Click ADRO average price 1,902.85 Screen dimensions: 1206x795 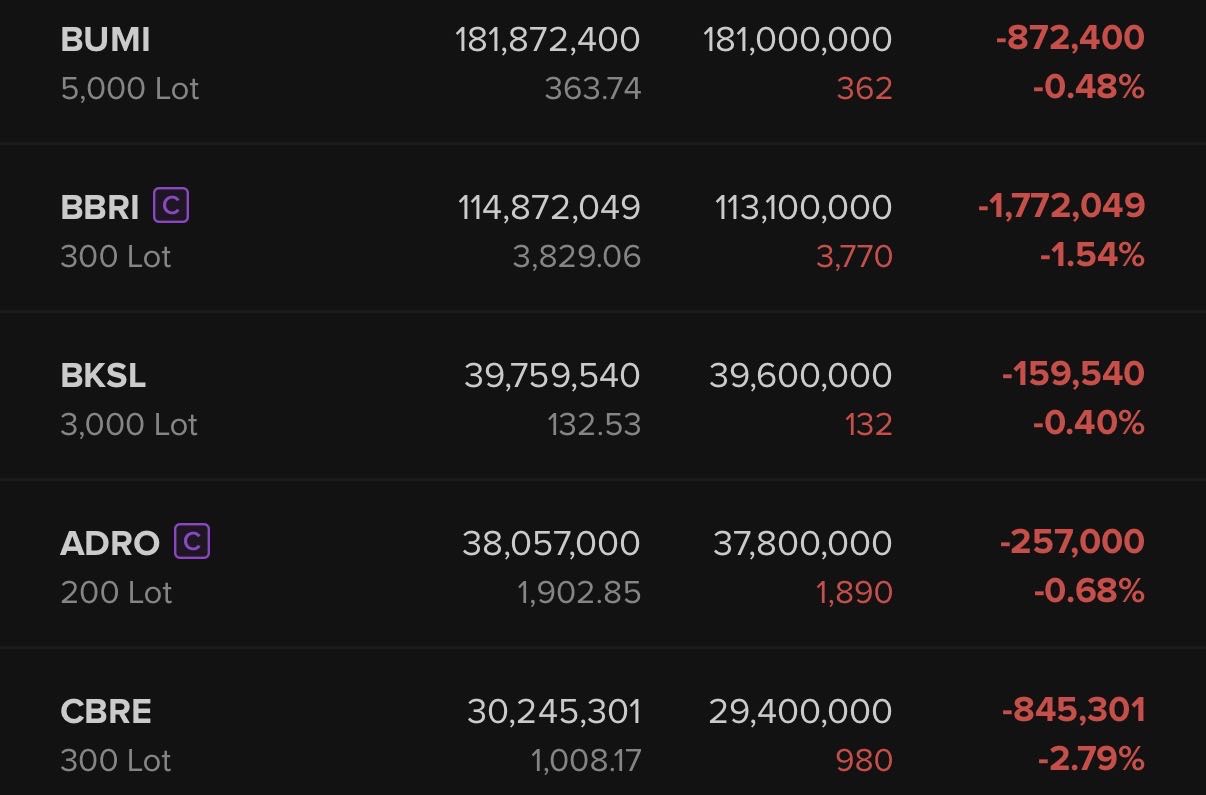click(579, 593)
